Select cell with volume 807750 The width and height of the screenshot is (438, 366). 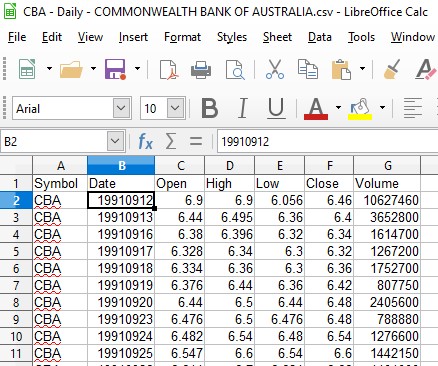(387, 285)
